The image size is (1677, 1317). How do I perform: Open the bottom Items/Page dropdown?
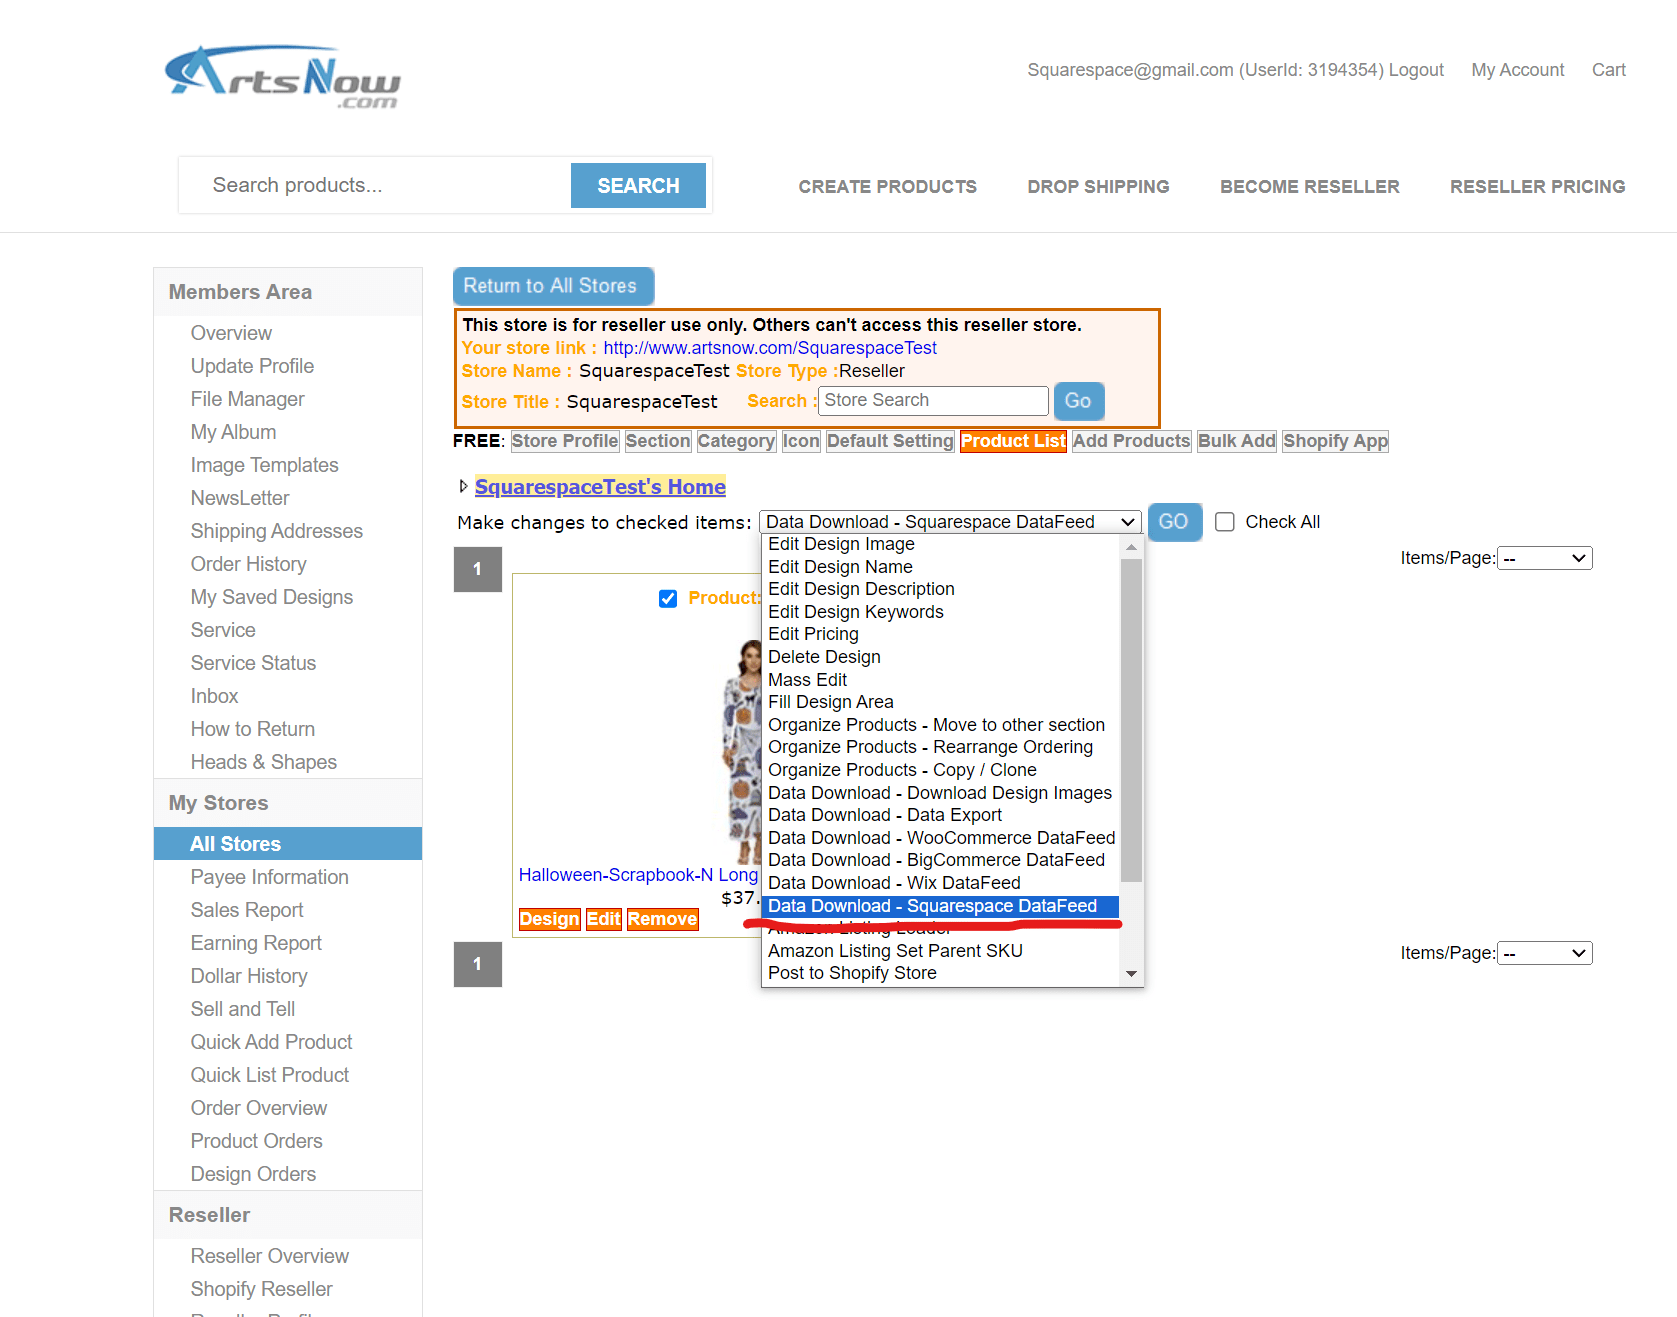pos(1544,953)
